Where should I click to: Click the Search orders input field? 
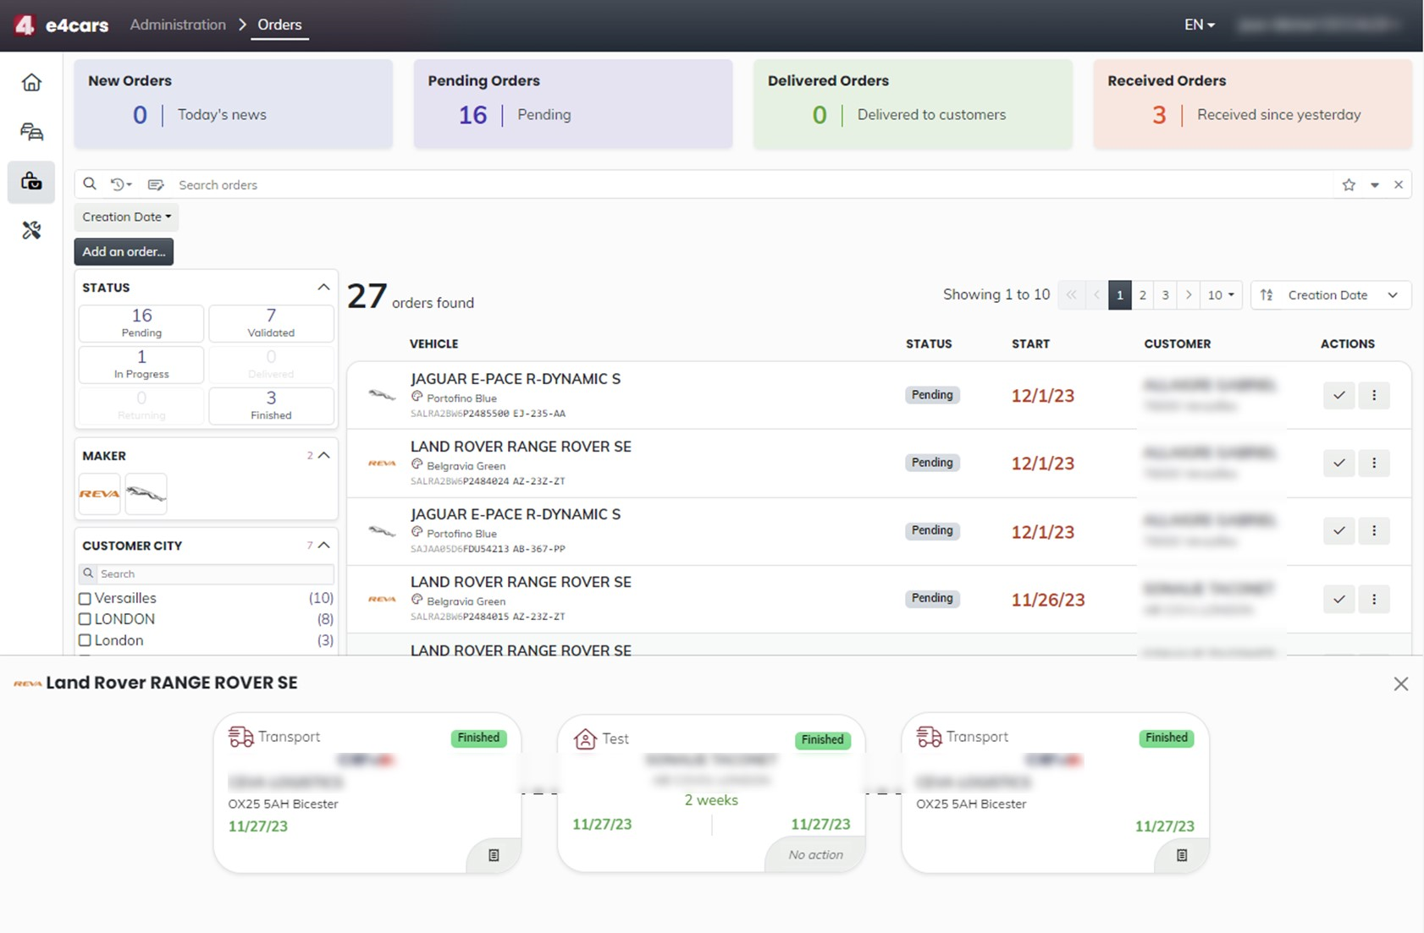(x=700, y=185)
